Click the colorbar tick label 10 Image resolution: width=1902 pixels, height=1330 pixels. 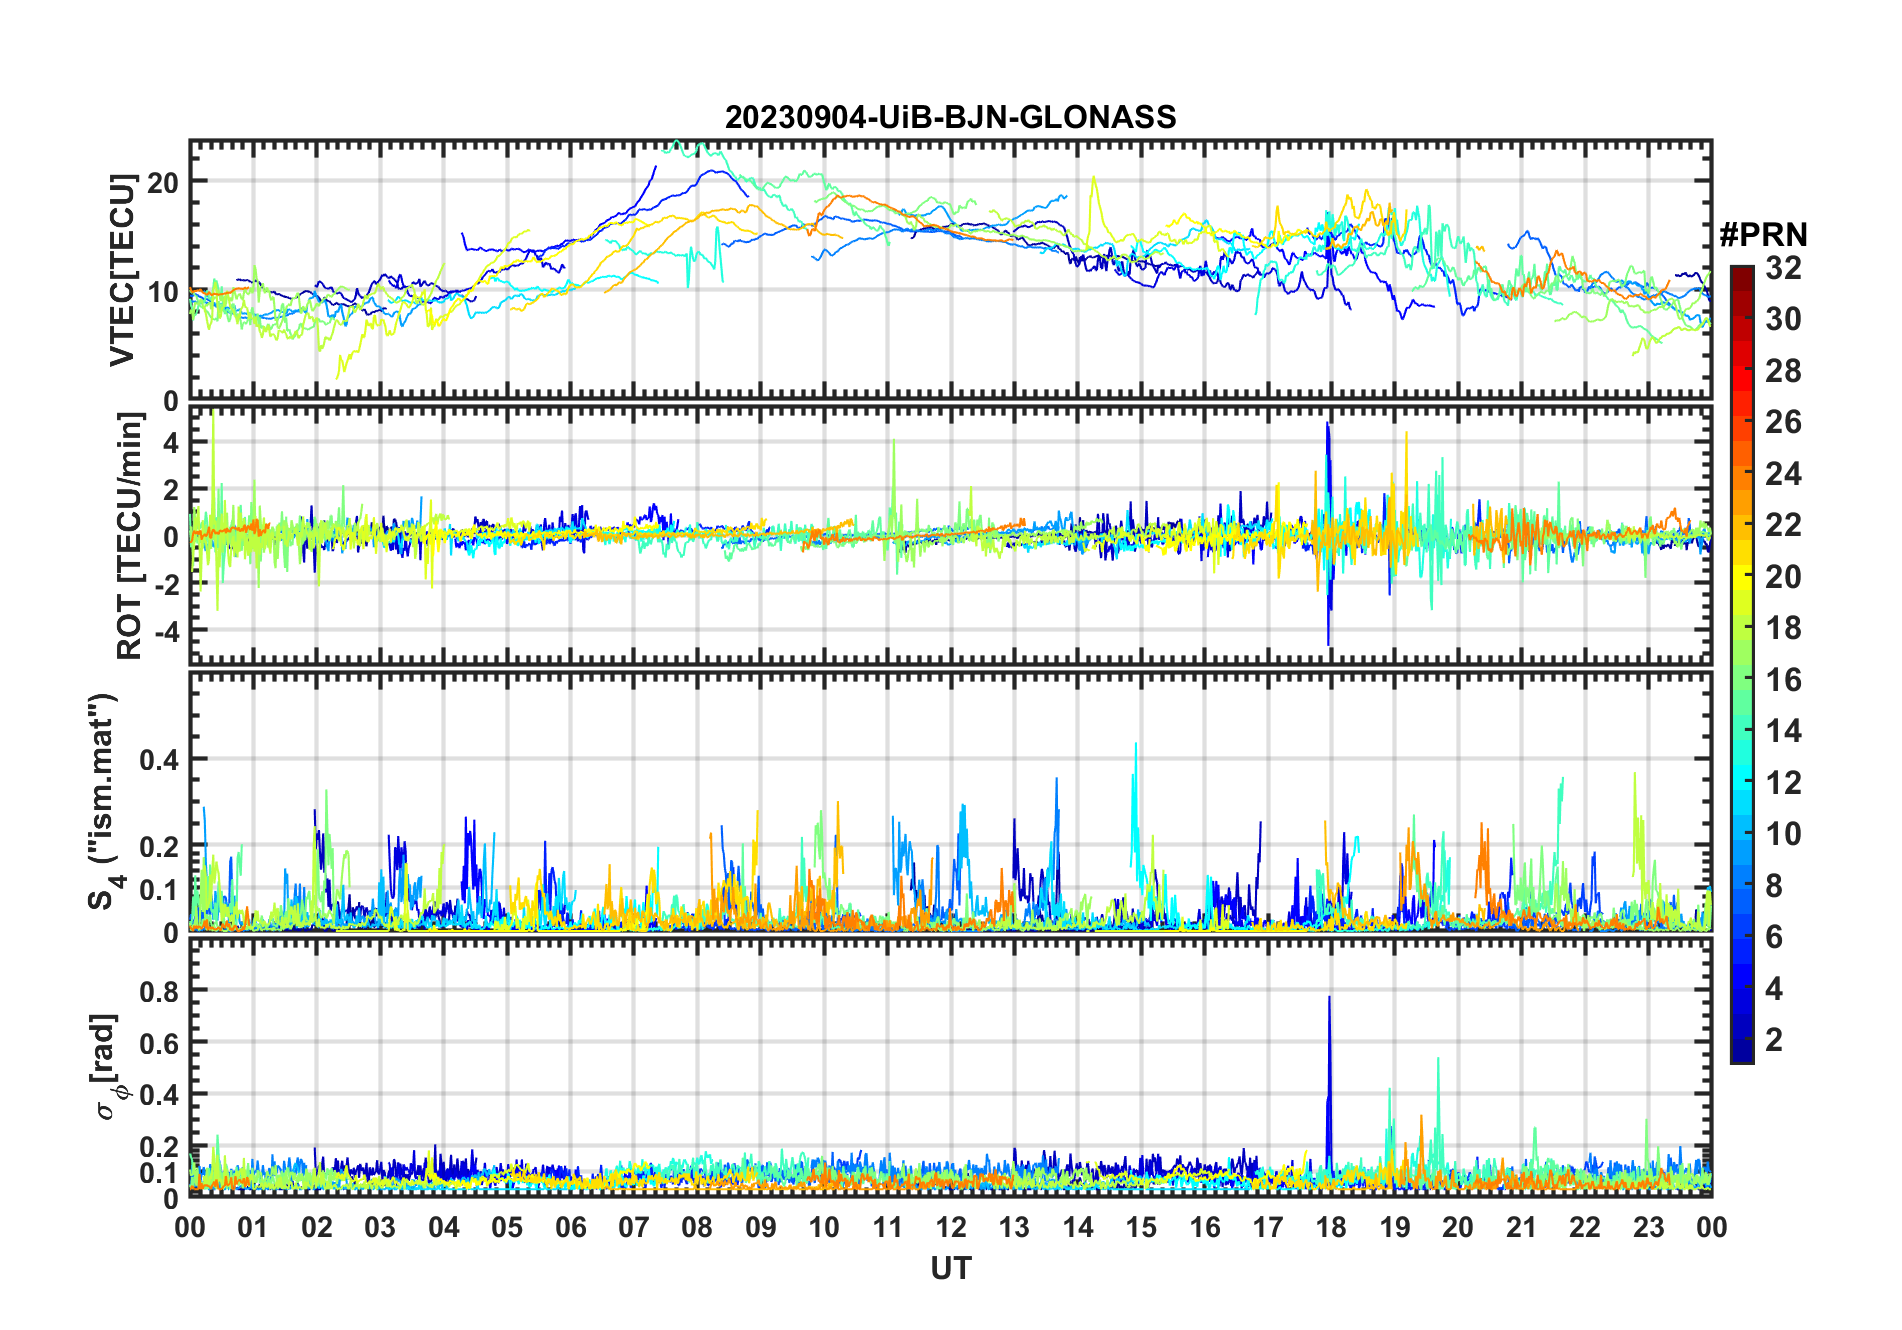[x=1782, y=834]
